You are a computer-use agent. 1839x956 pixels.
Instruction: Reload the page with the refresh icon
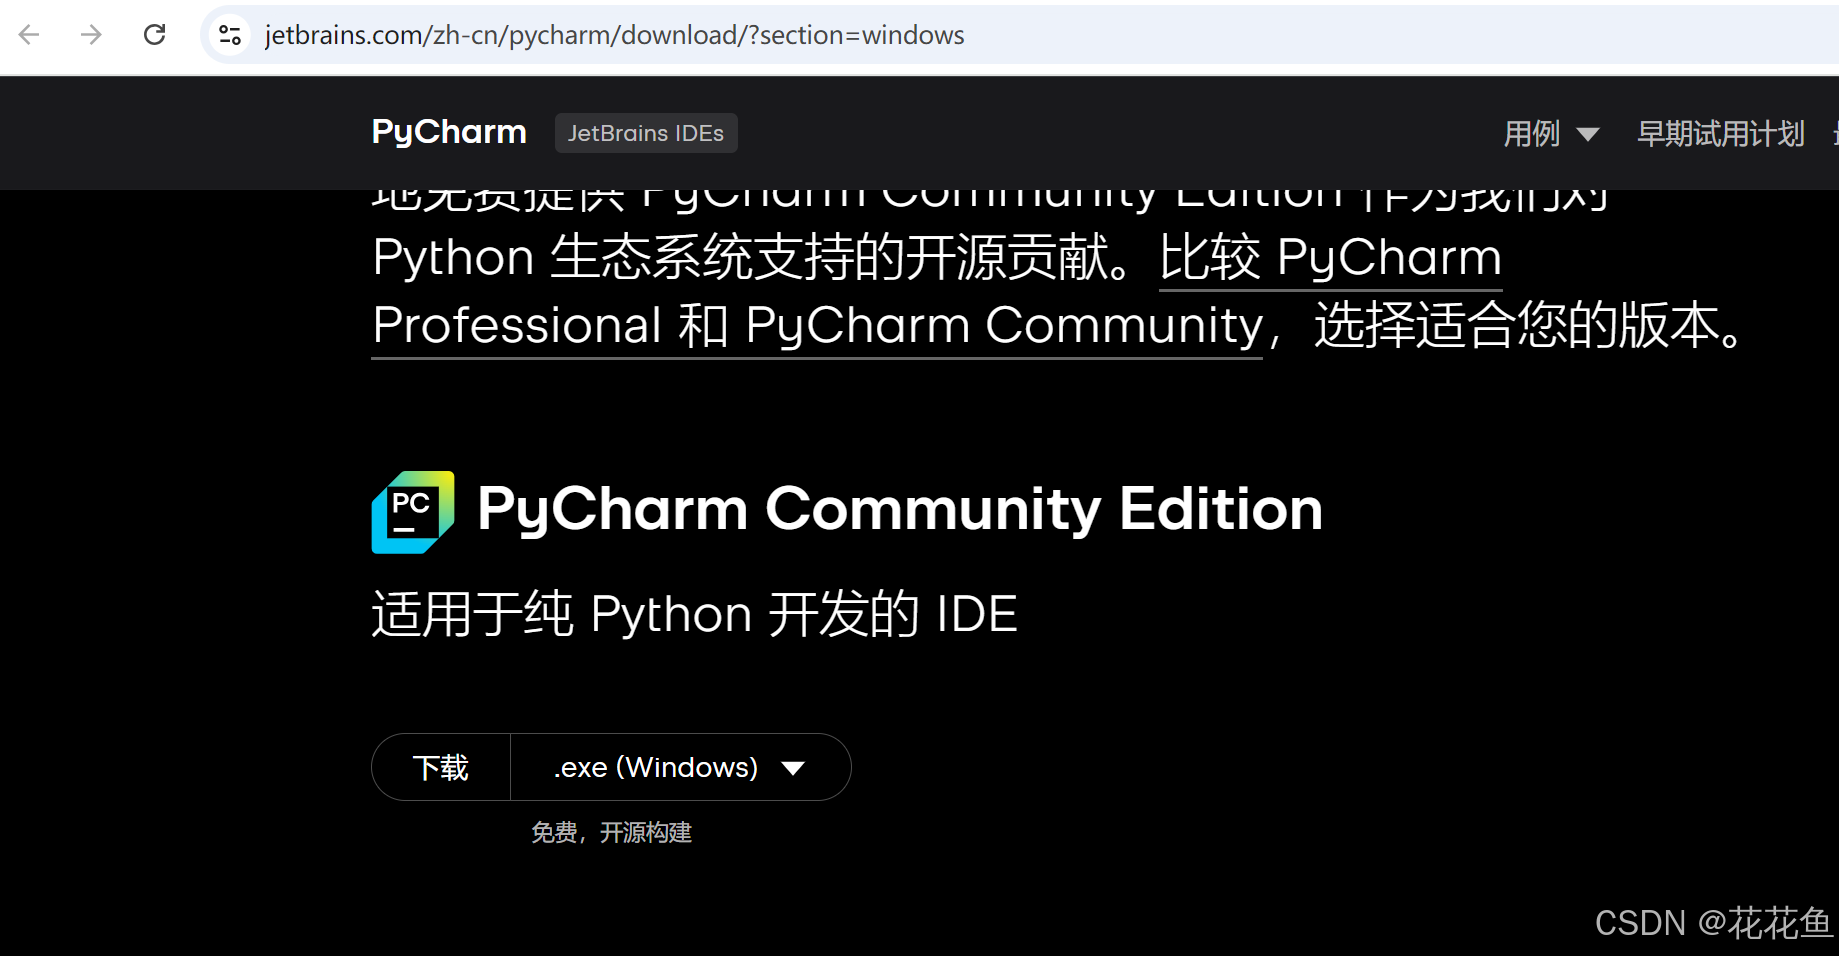pyautogui.click(x=154, y=35)
